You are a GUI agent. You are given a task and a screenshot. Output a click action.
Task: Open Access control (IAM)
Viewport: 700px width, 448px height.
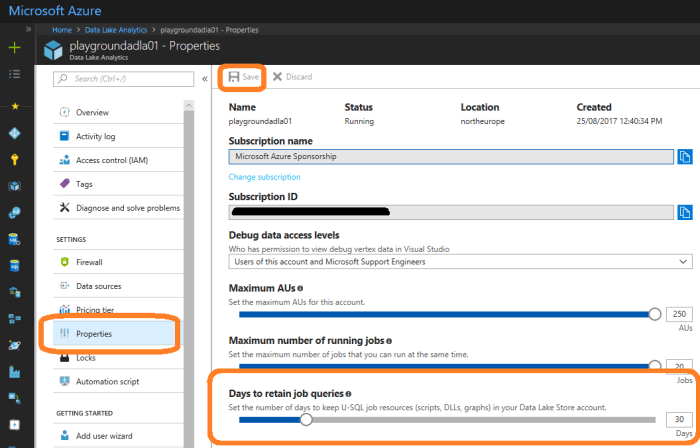tap(111, 160)
